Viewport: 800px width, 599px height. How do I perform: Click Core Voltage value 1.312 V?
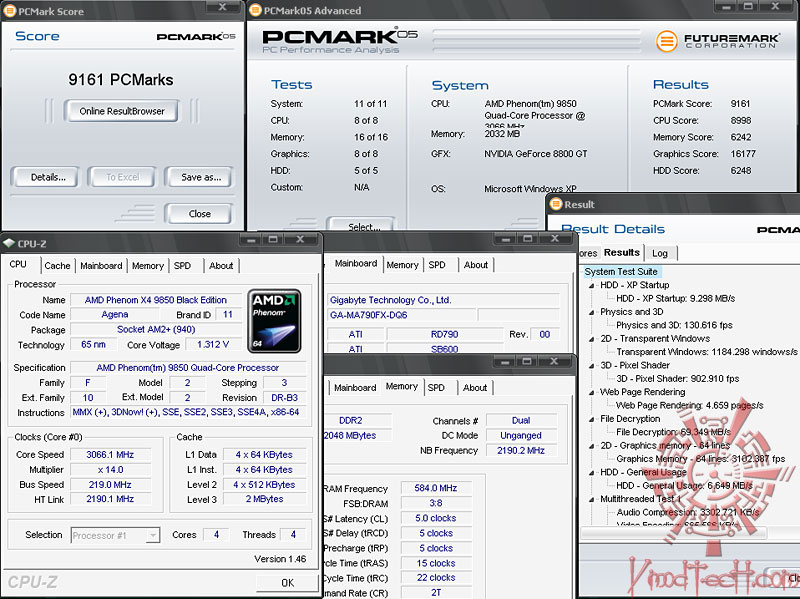tap(213, 344)
